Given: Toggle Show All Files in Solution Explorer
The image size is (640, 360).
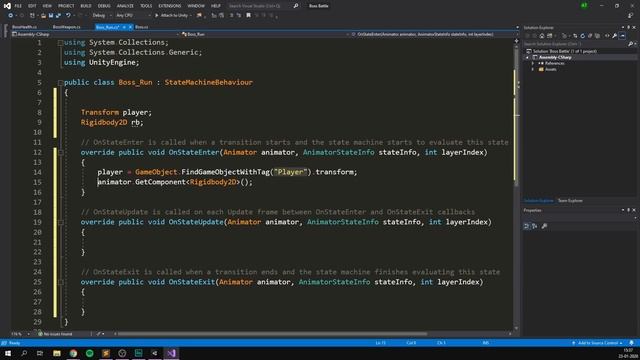Looking at the screenshot, I should [x=598, y=36].
